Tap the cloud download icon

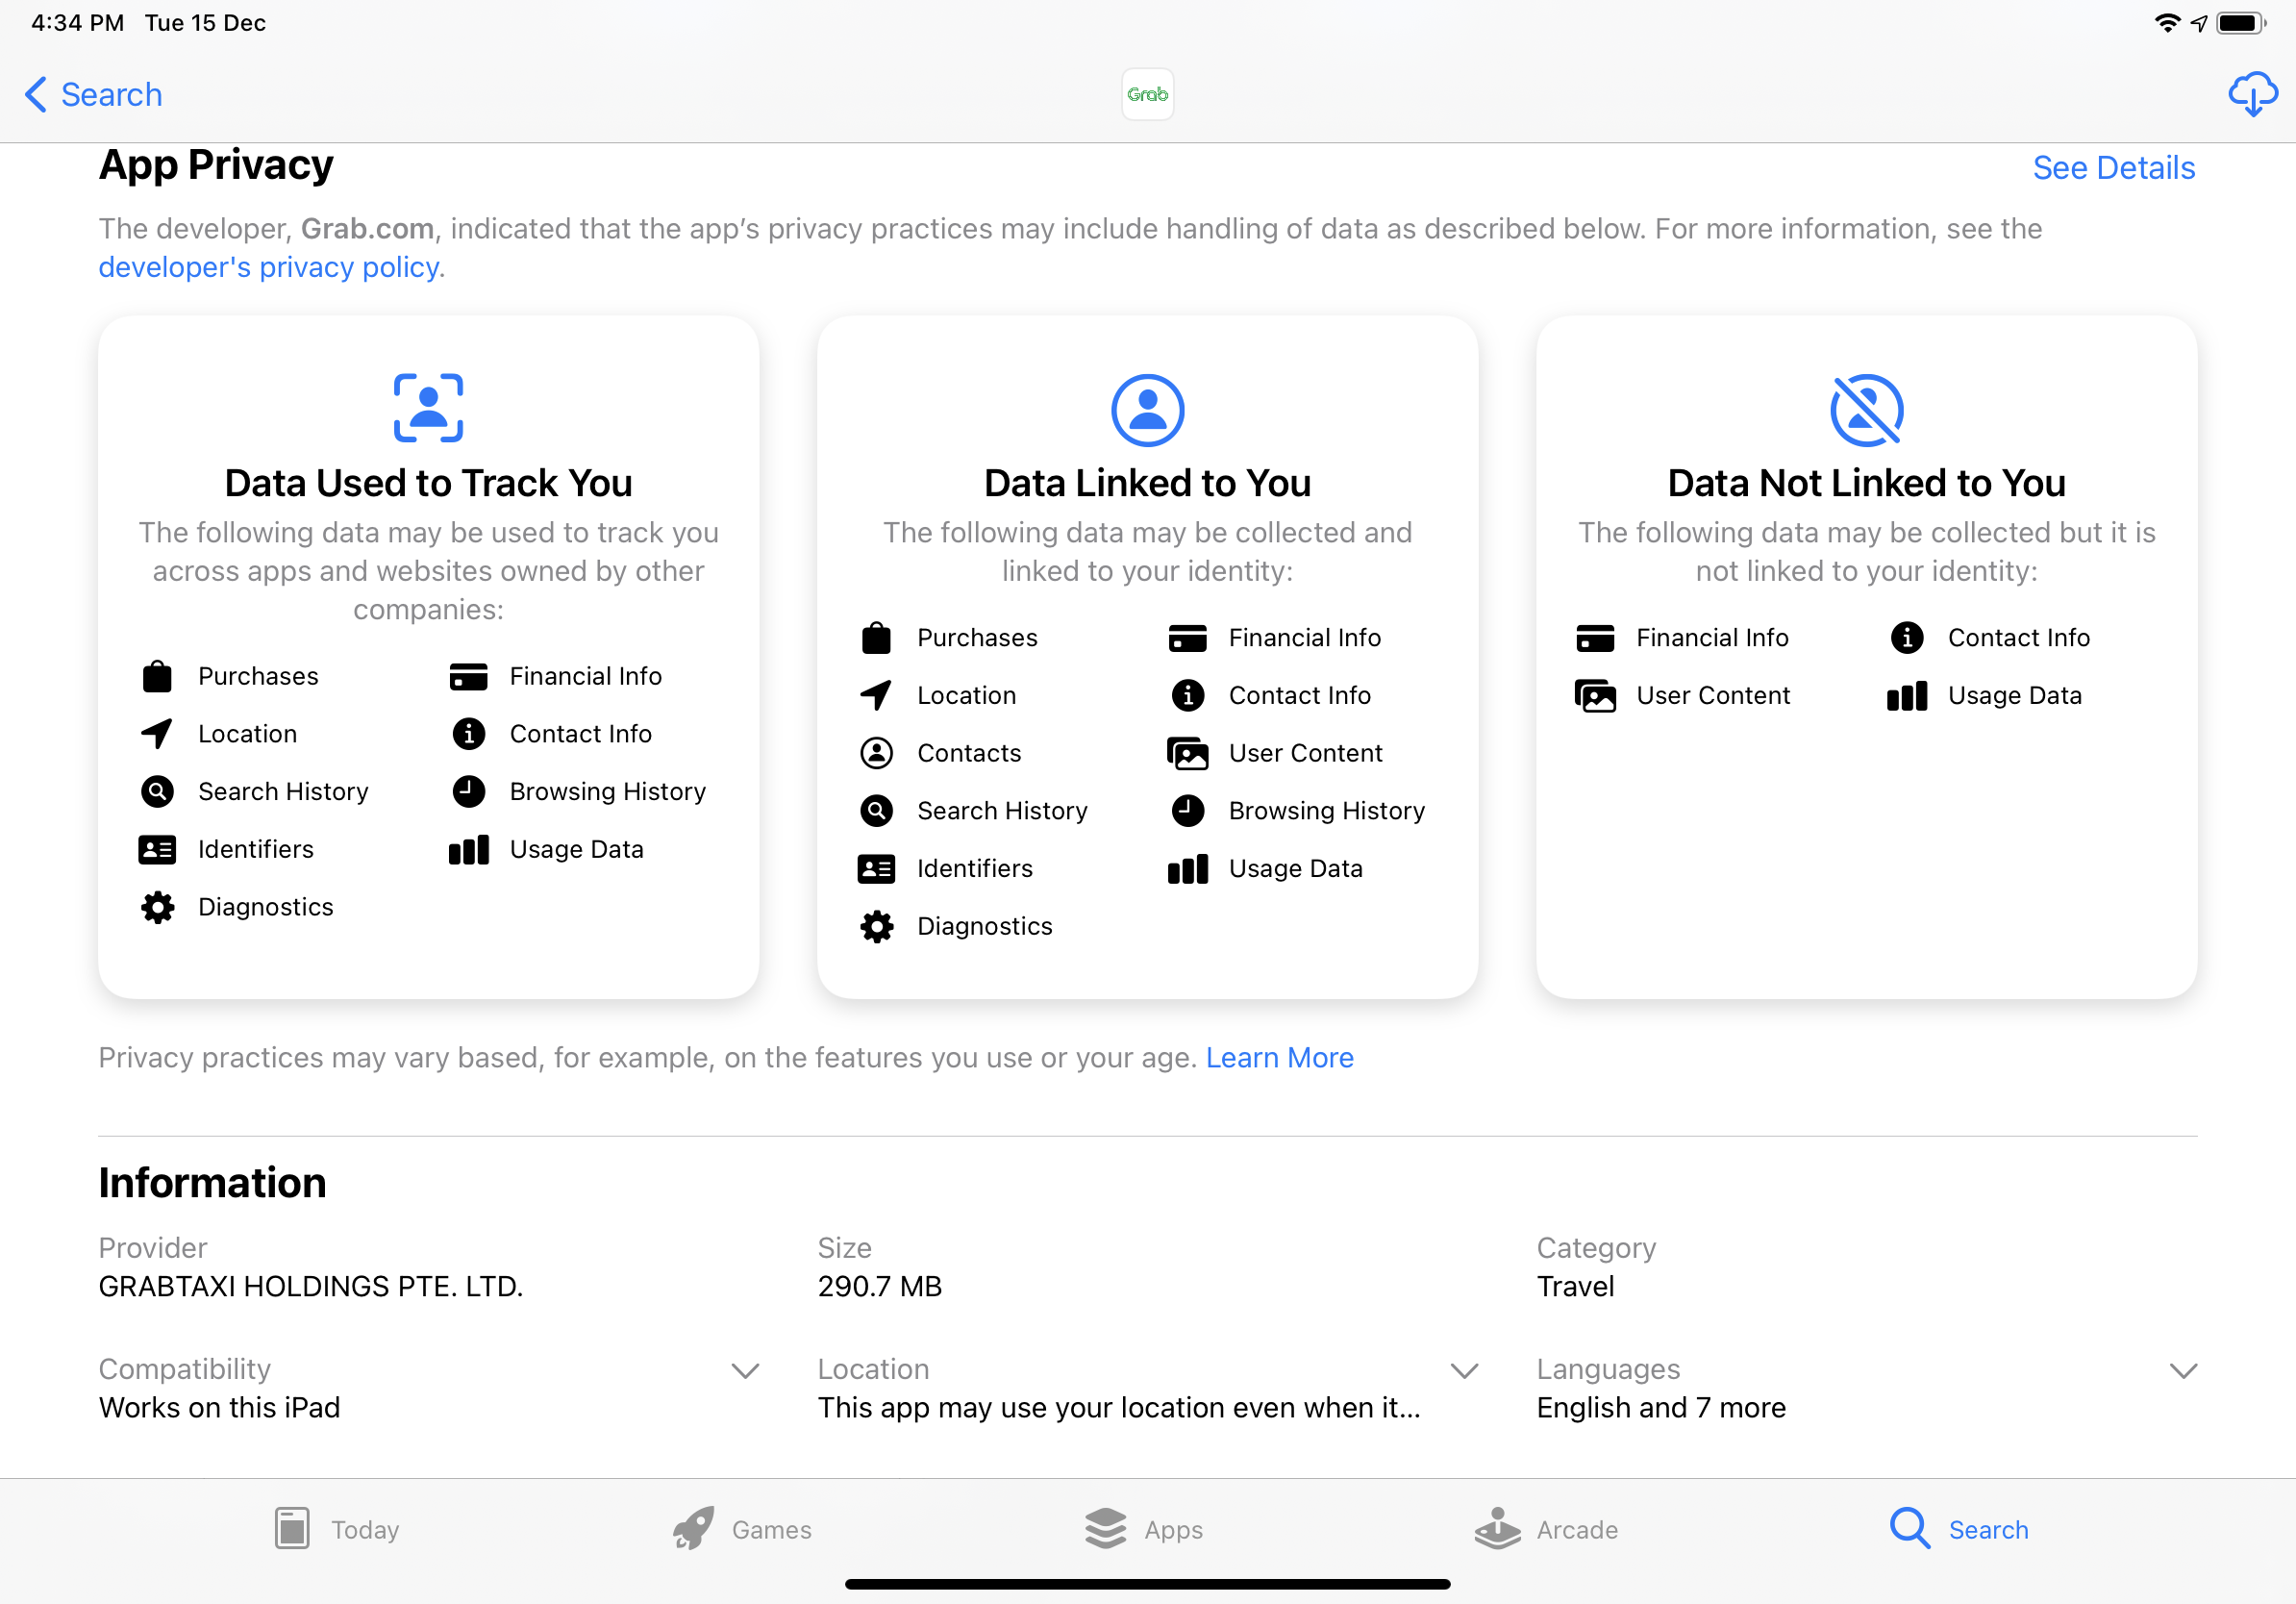[x=2251, y=94]
